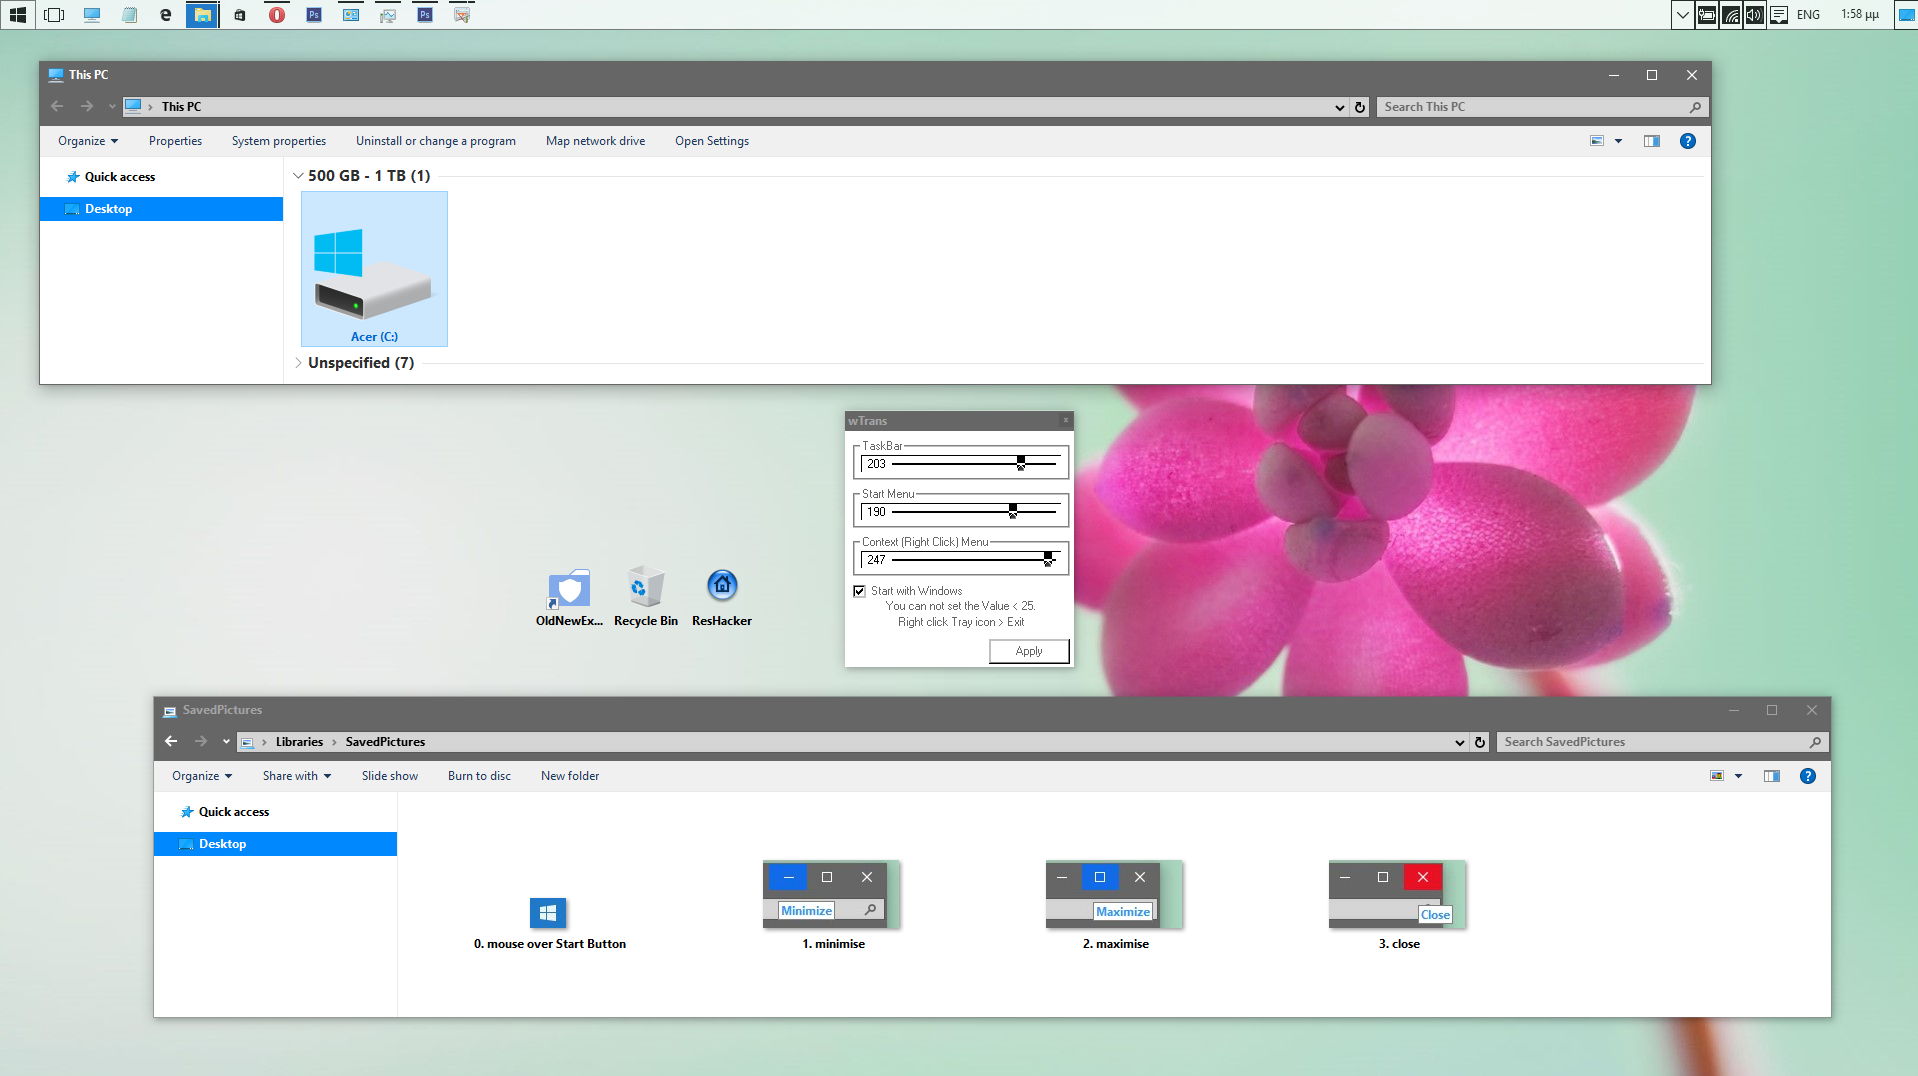Click the Opera icon in the taskbar

pyautogui.click(x=277, y=14)
